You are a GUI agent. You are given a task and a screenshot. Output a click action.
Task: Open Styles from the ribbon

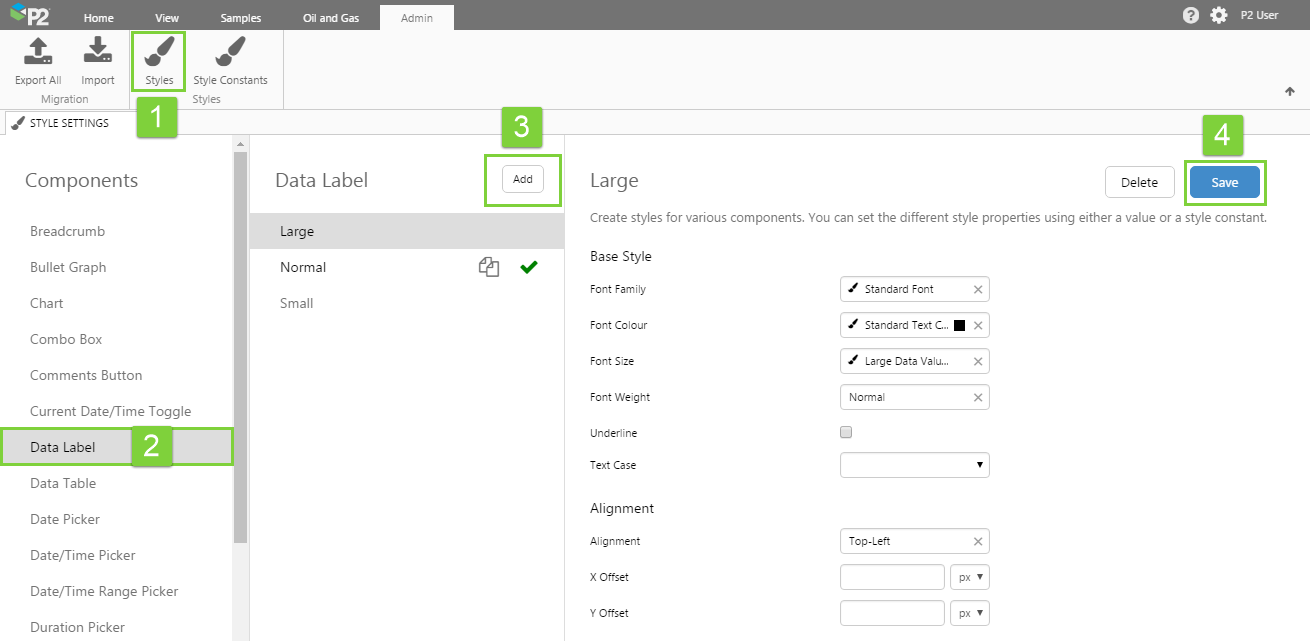[159, 52]
